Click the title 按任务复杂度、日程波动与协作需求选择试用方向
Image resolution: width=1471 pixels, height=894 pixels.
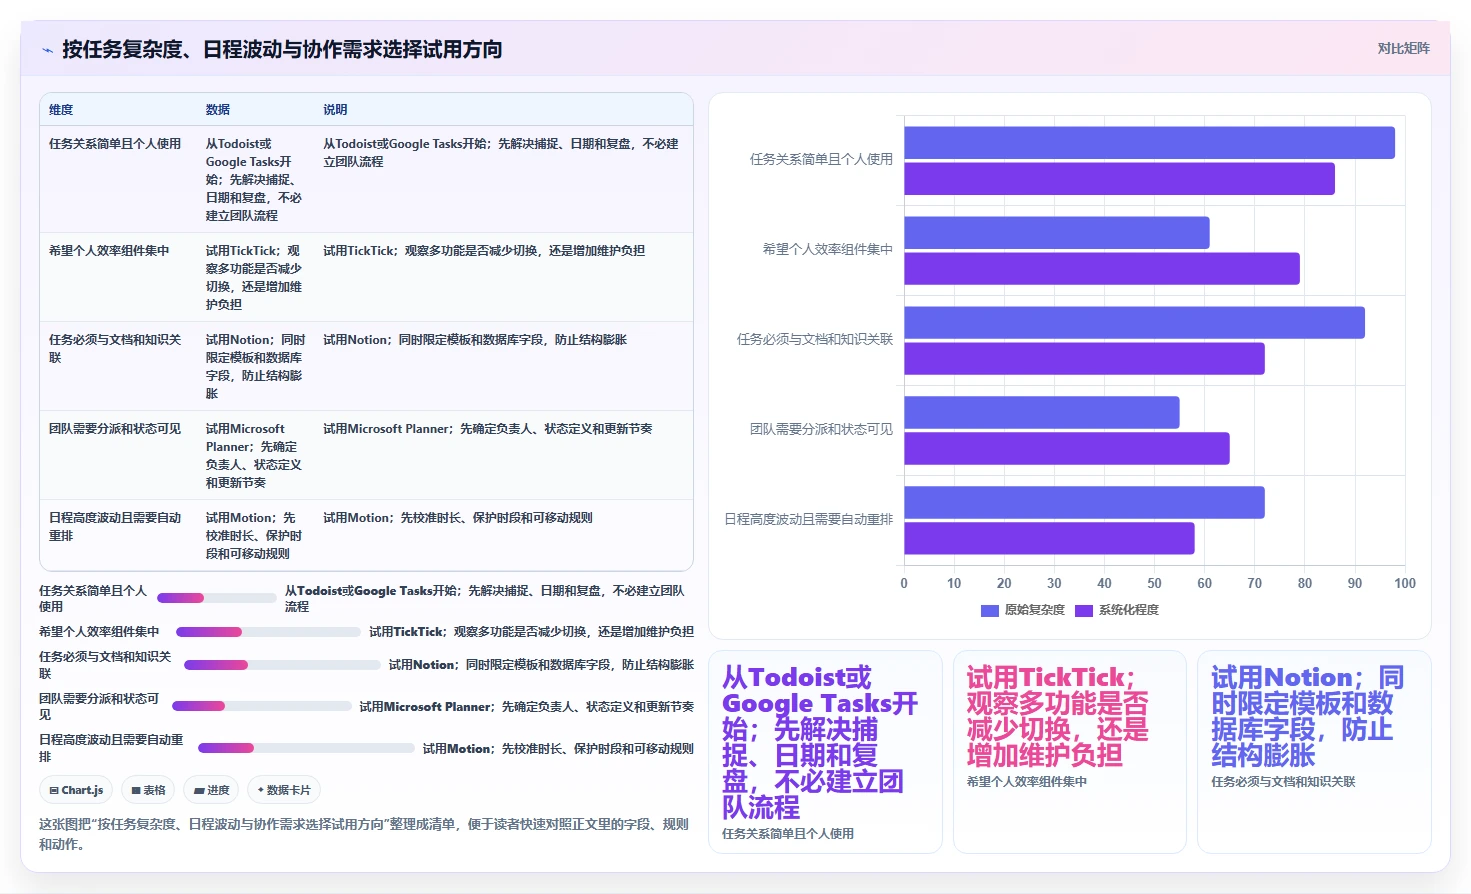click(282, 49)
